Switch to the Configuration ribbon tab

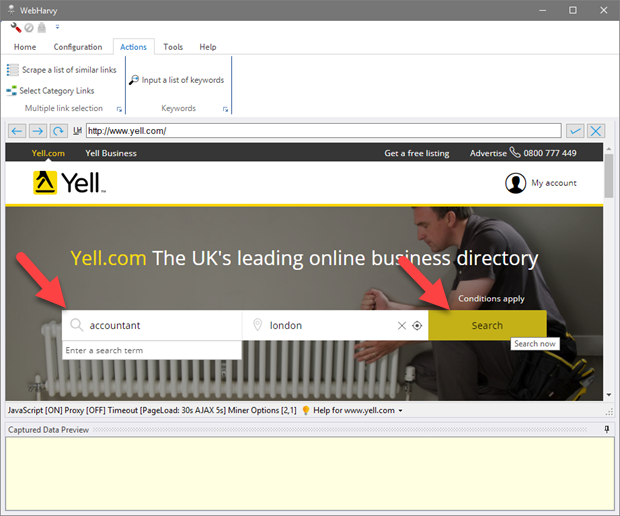pyautogui.click(x=78, y=47)
